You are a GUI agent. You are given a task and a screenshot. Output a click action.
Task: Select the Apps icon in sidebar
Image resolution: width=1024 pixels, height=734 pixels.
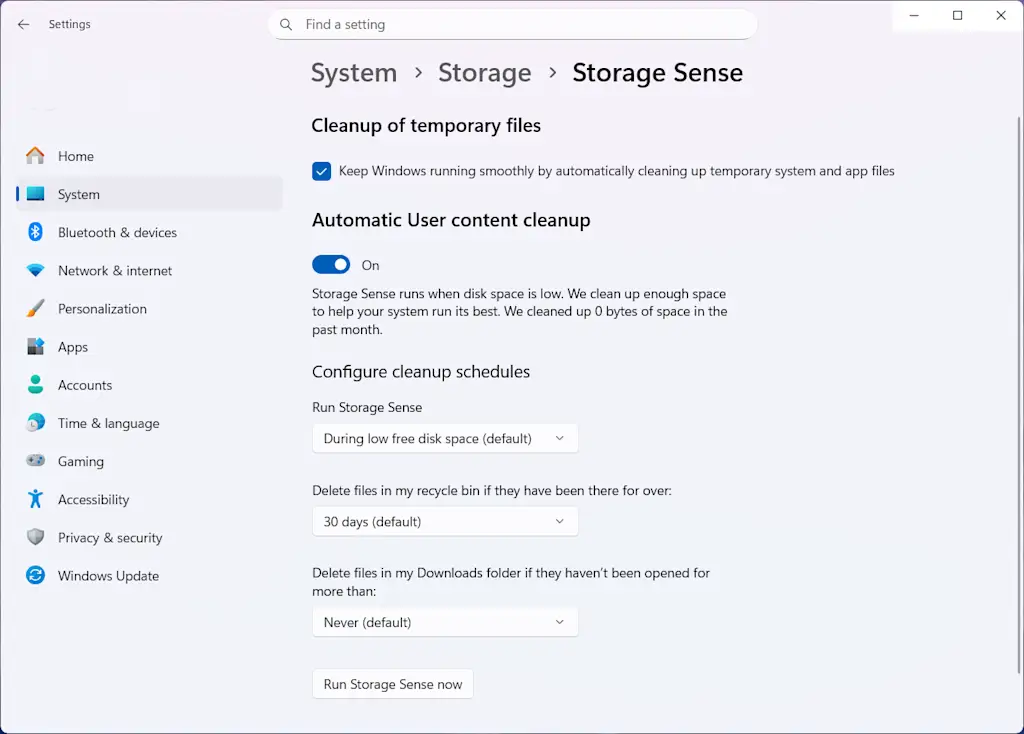point(36,347)
